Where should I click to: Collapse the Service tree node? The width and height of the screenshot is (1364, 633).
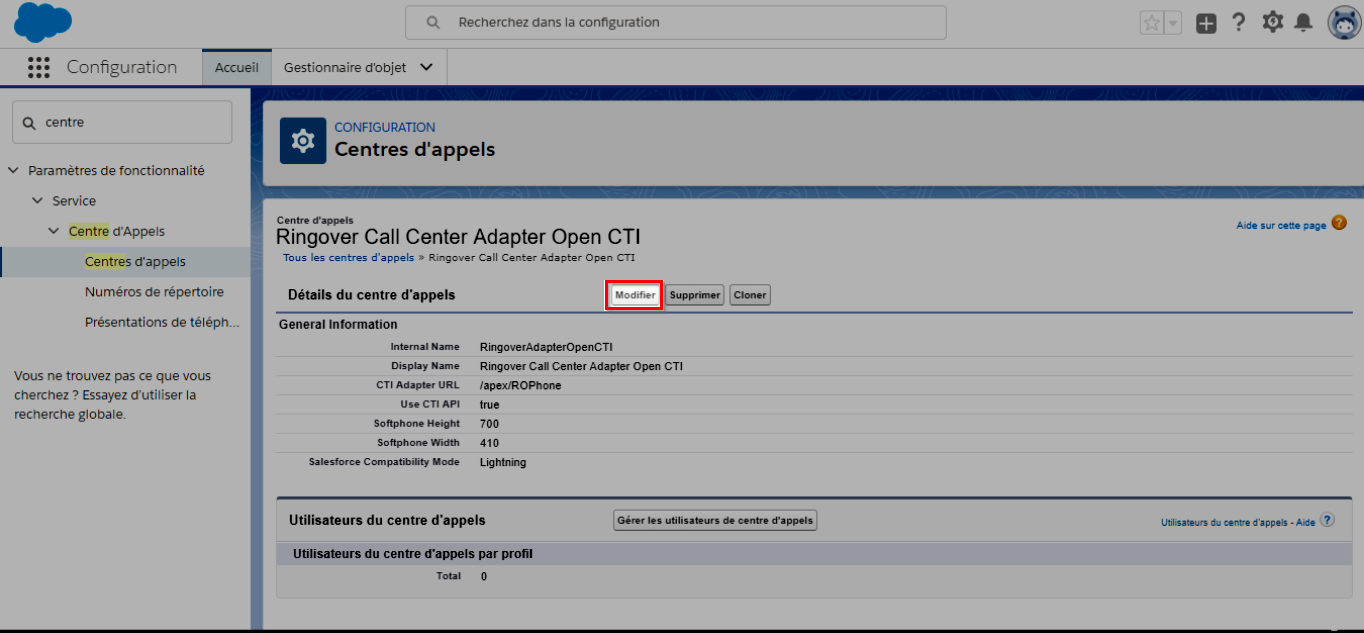click(x=38, y=201)
